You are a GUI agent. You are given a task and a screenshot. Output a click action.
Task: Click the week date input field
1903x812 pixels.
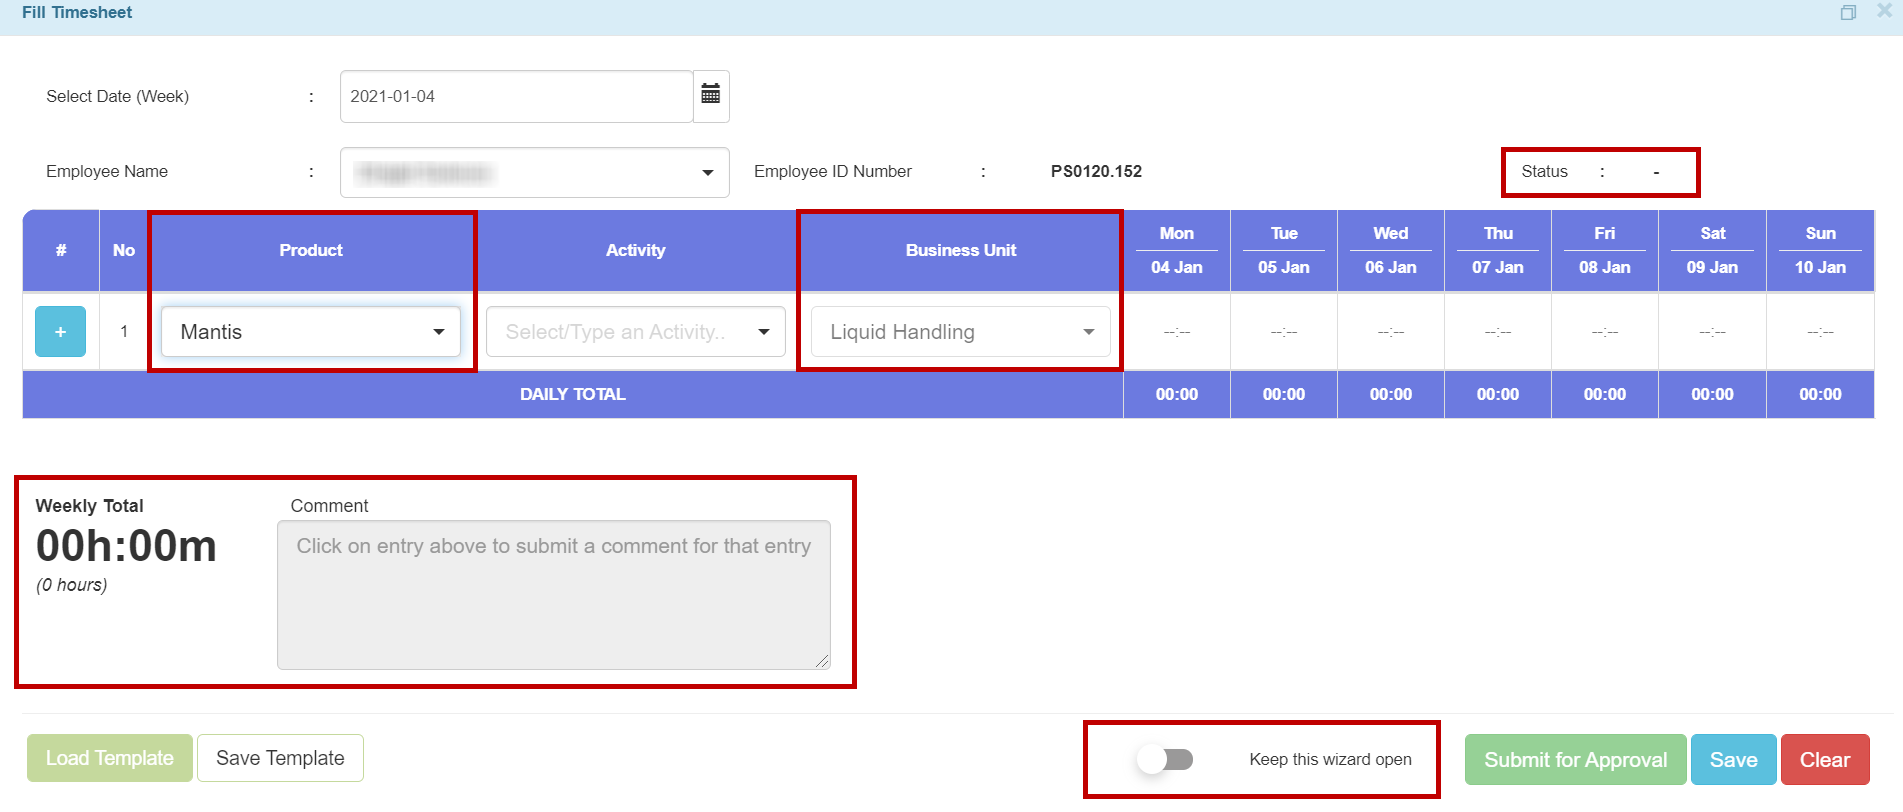(x=516, y=96)
